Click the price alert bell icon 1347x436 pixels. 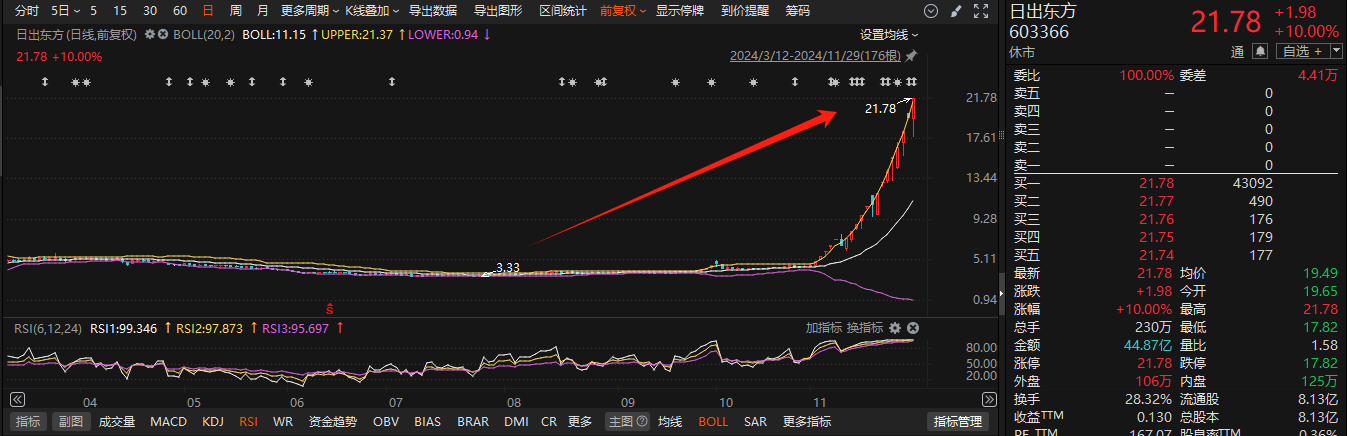(x=1260, y=51)
